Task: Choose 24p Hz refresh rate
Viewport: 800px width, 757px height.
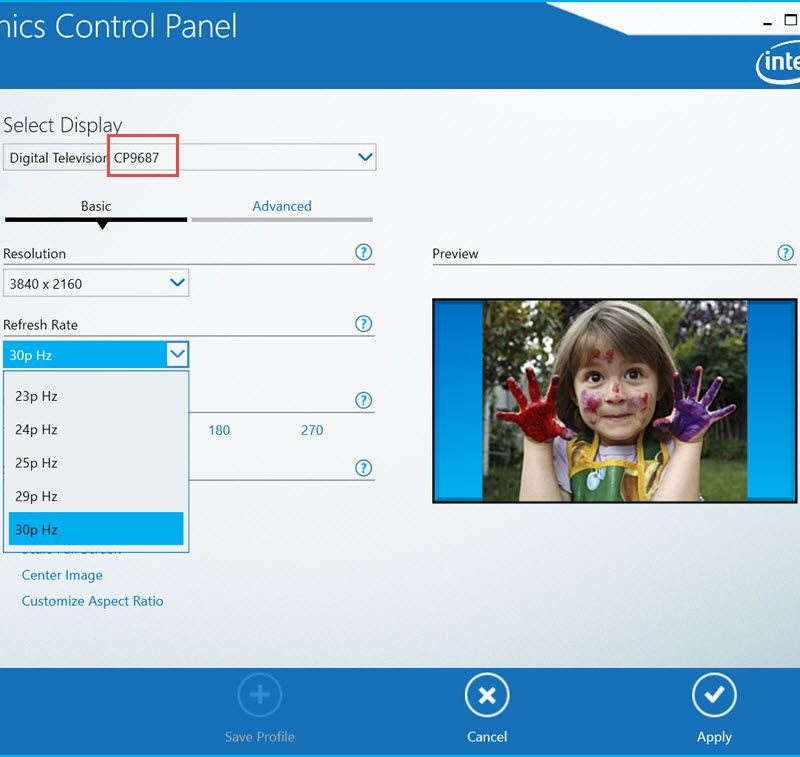Action: pyautogui.click(x=96, y=430)
